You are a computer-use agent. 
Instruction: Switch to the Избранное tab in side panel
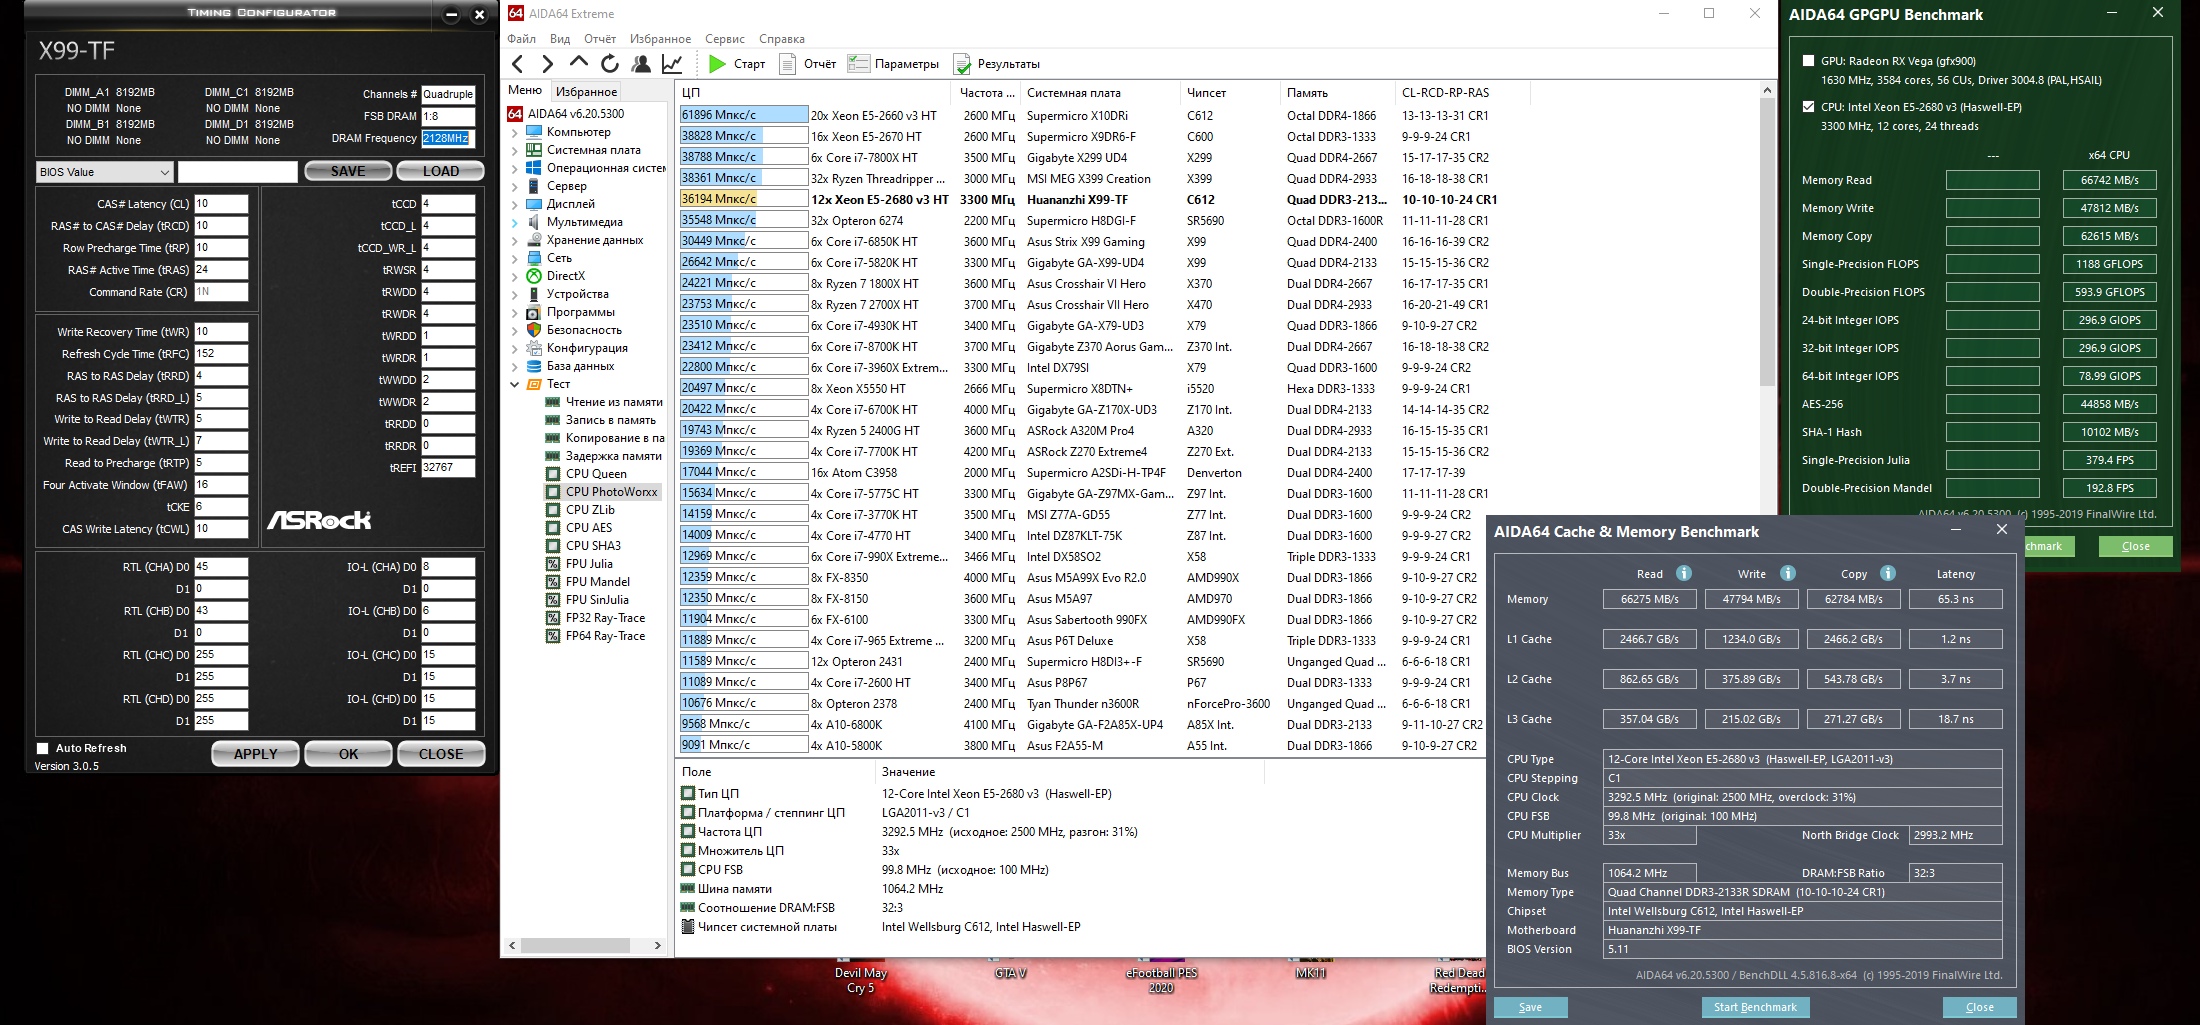click(587, 91)
